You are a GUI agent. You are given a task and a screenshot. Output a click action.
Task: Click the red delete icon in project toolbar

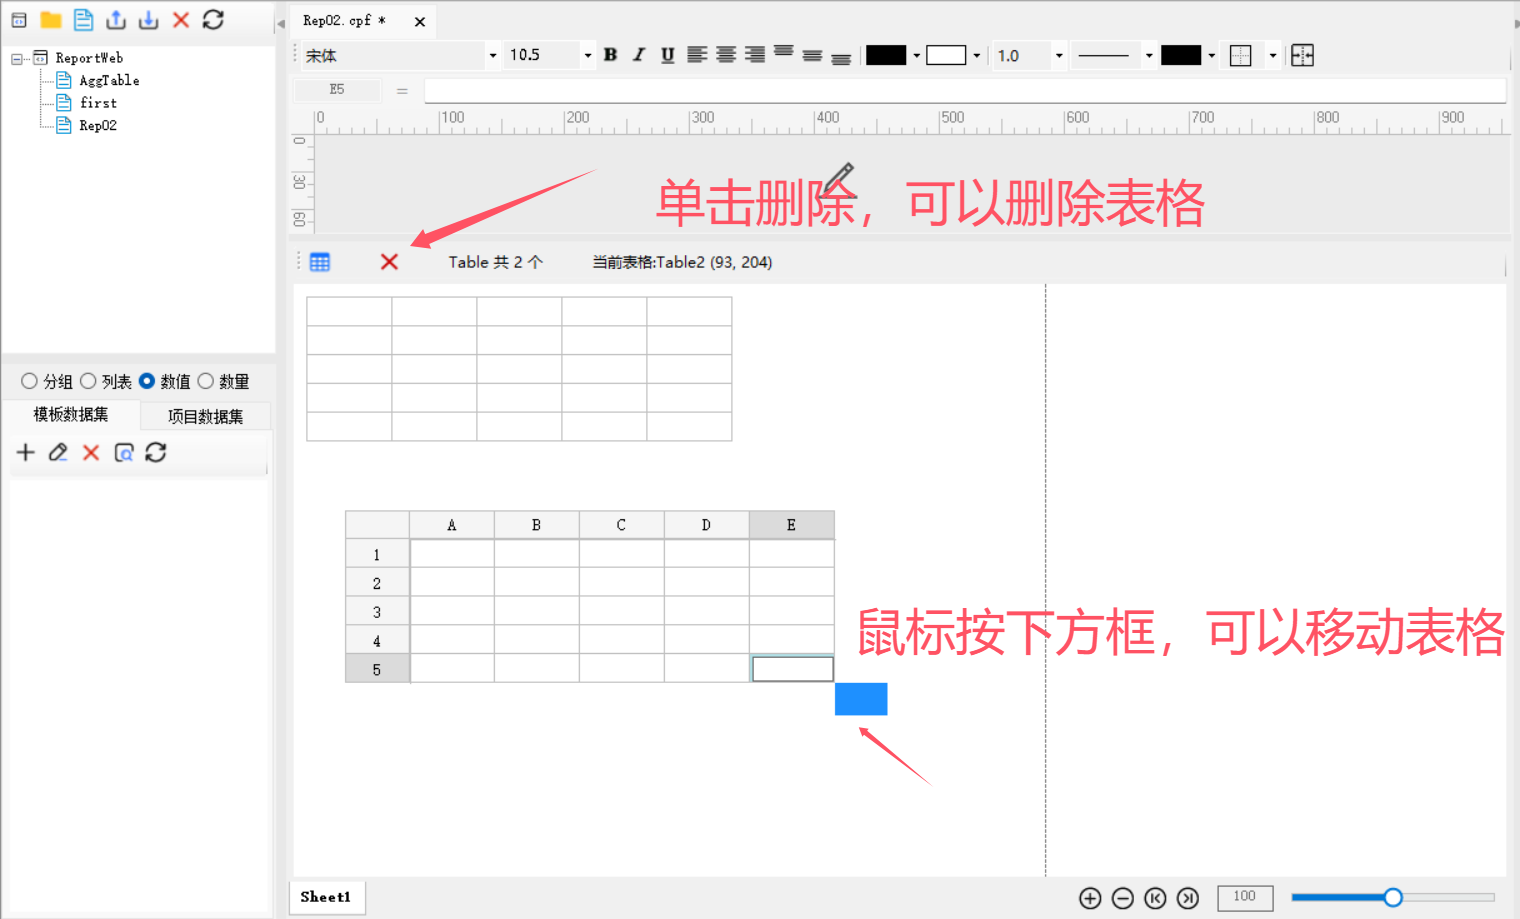point(181,20)
